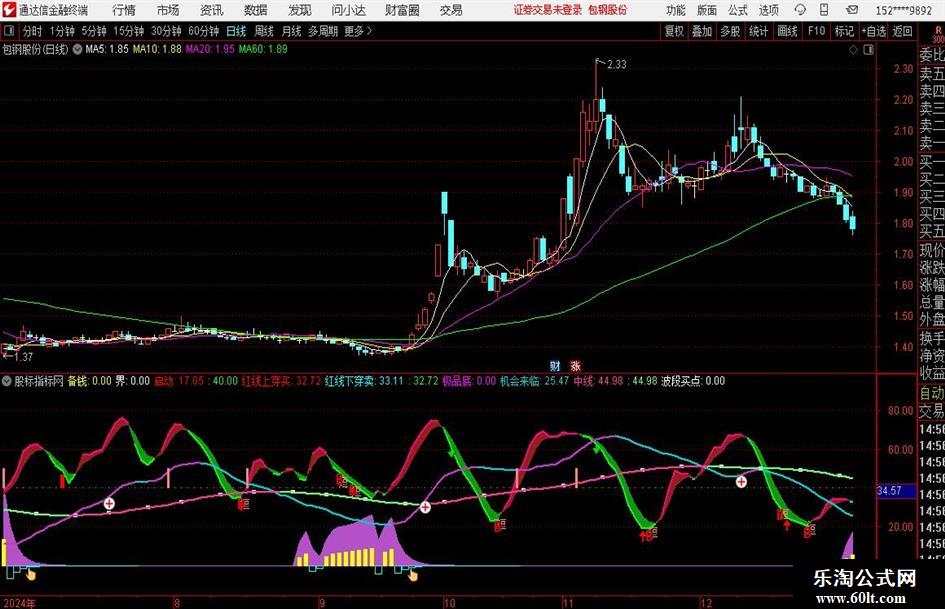Switch to the 月线 period

point(292,31)
